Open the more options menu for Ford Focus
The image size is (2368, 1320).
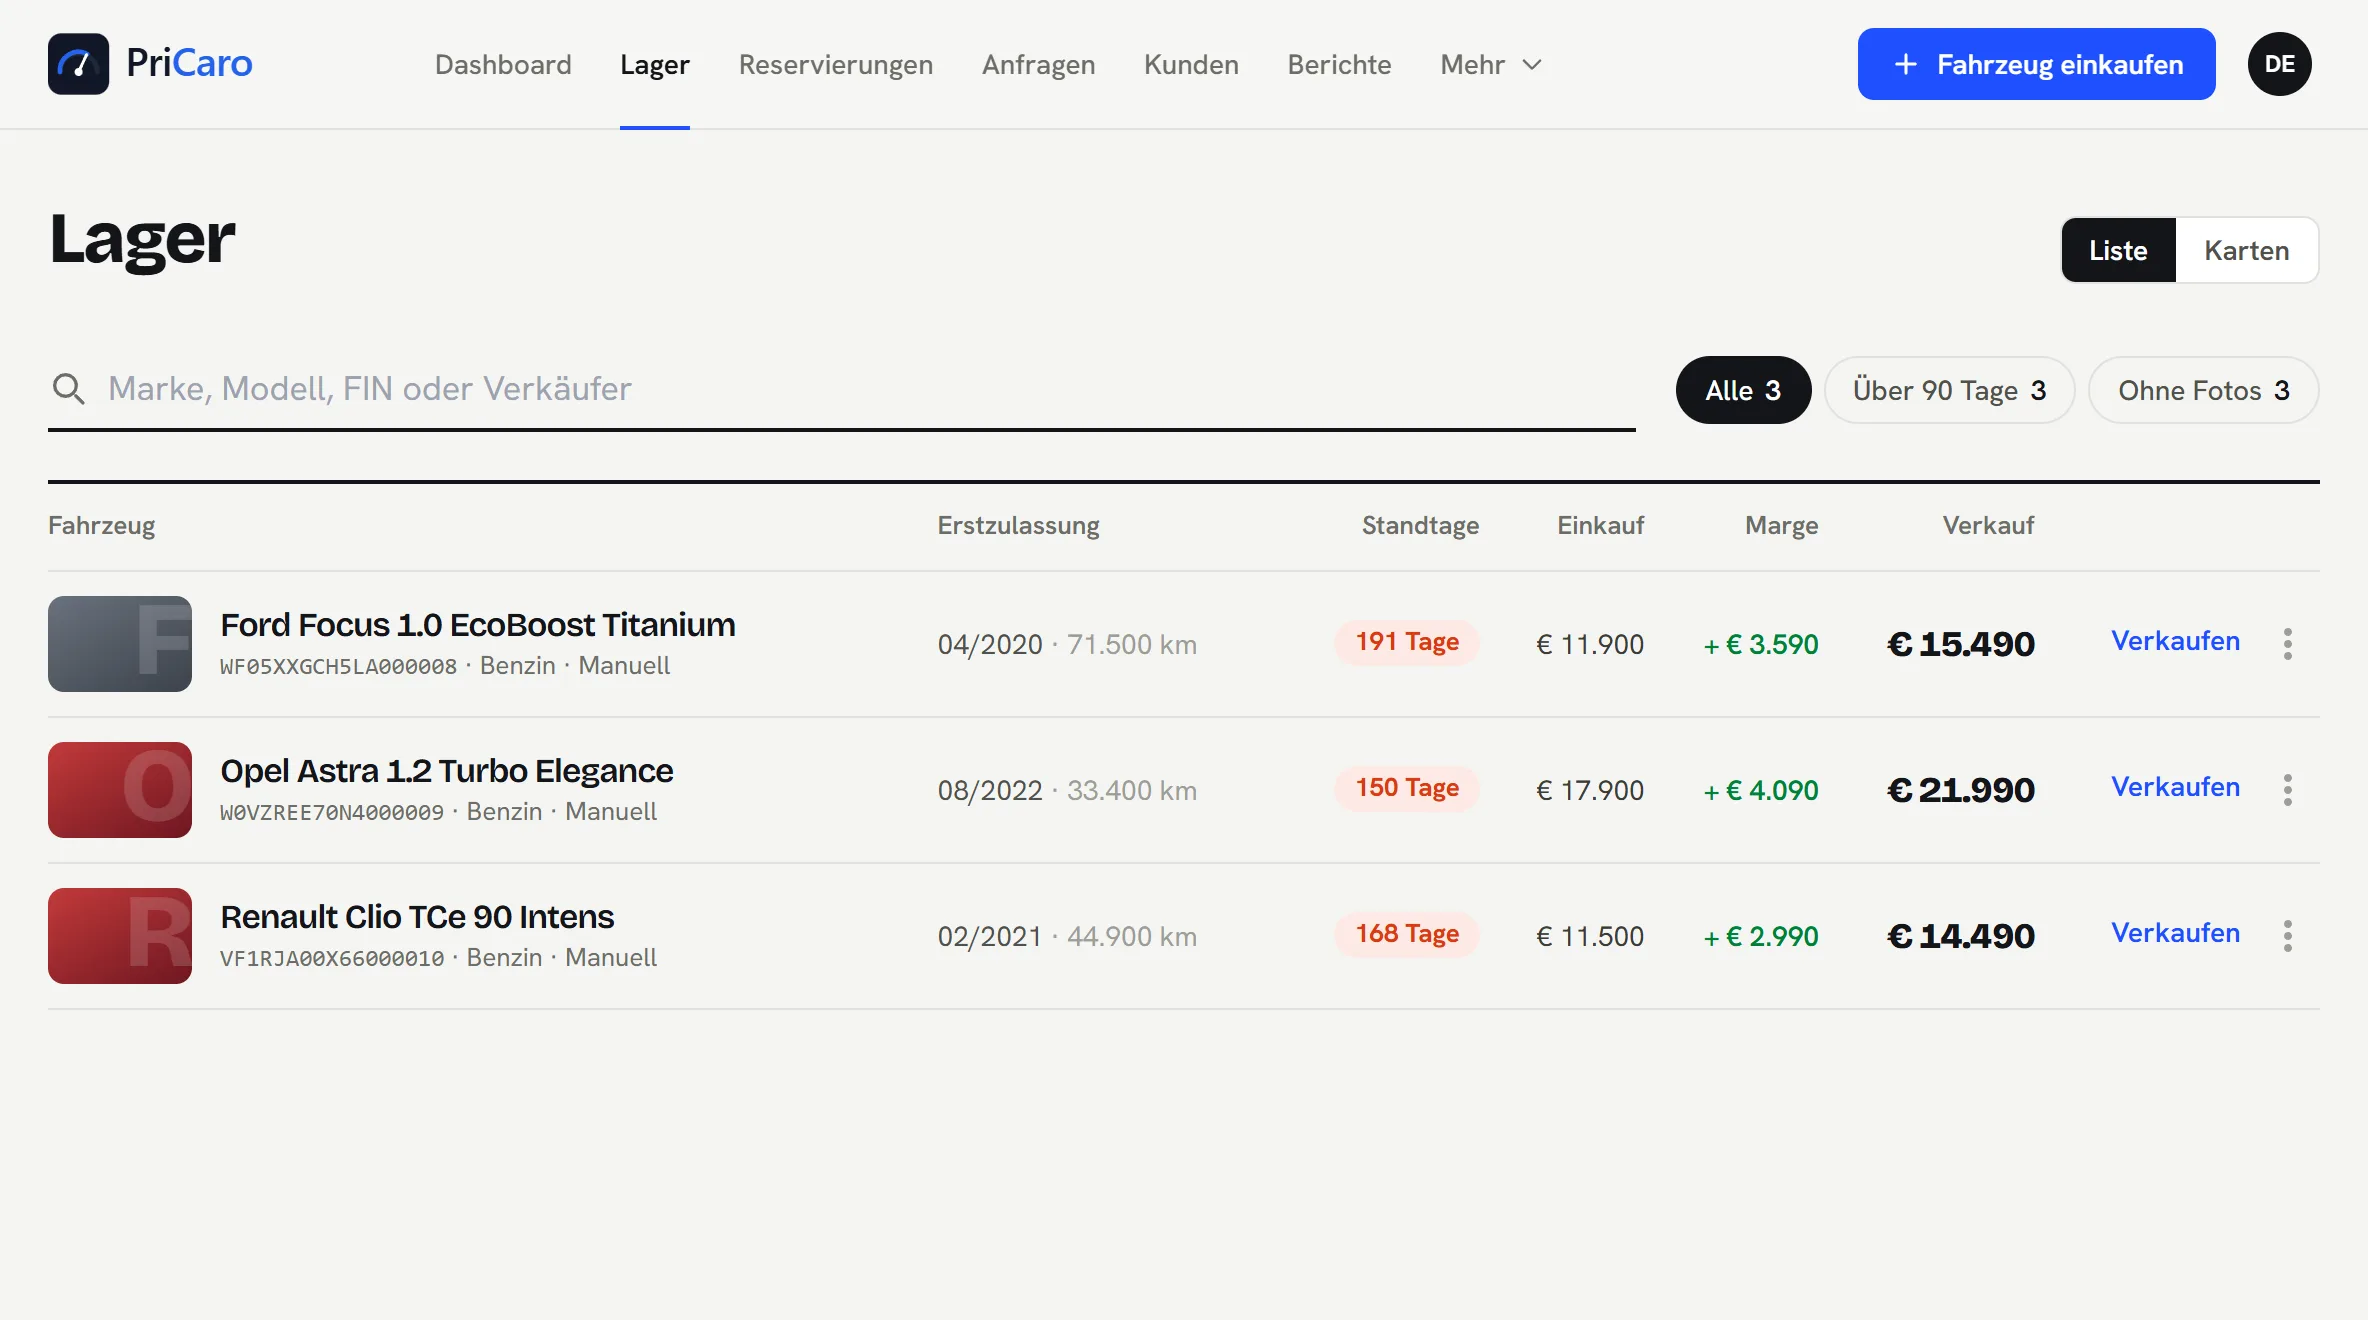tap(2287, 643)
